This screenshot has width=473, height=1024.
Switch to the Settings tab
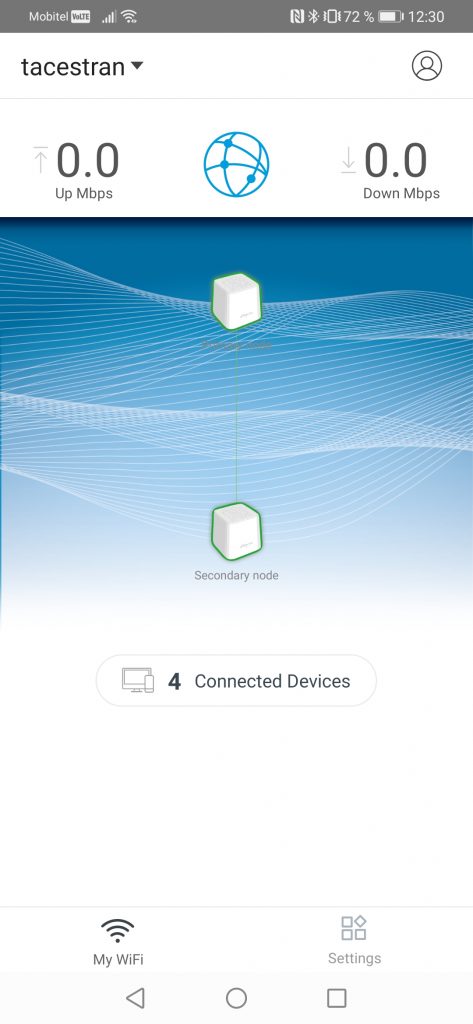[x=354, y=940]
